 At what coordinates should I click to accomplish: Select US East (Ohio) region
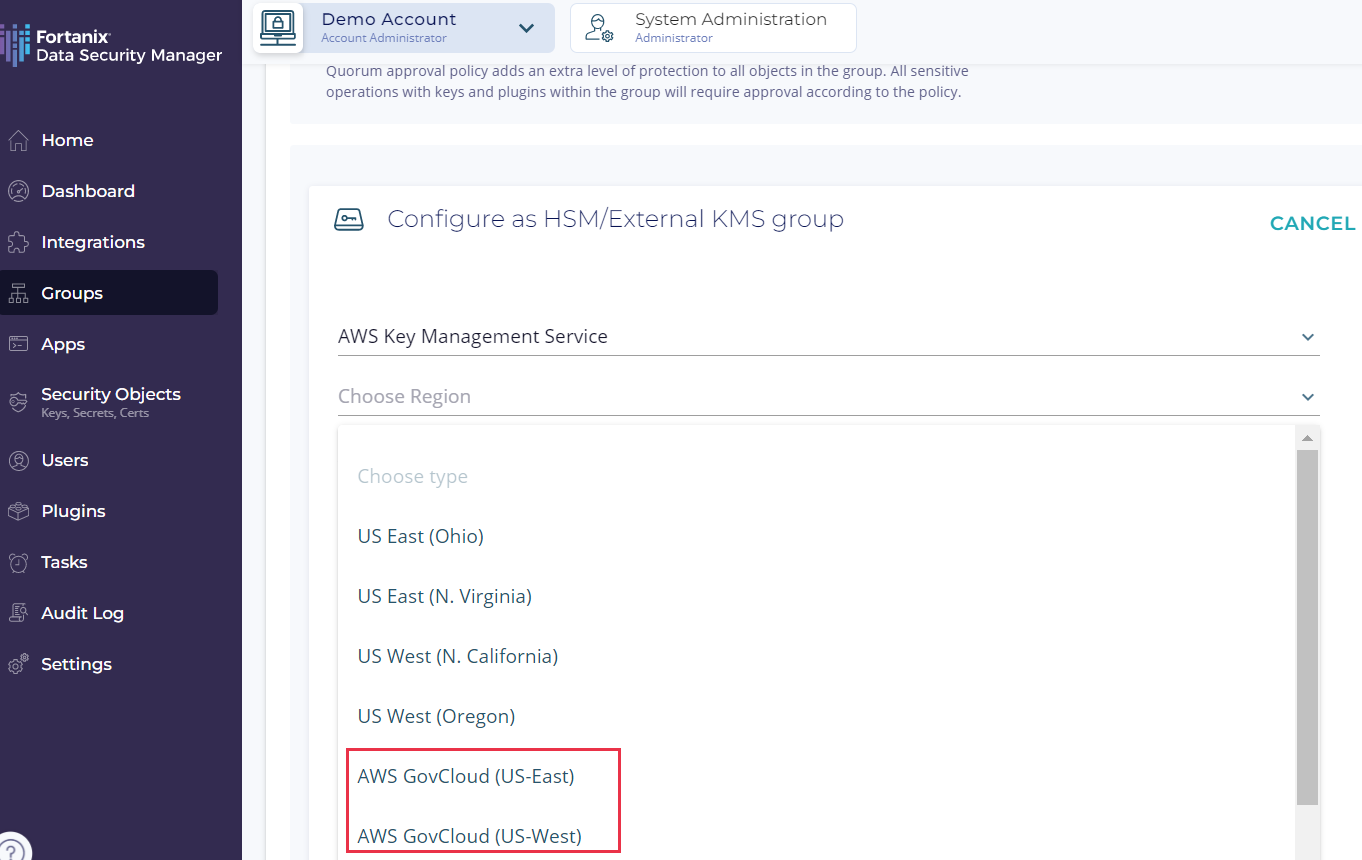coord(421,537)
